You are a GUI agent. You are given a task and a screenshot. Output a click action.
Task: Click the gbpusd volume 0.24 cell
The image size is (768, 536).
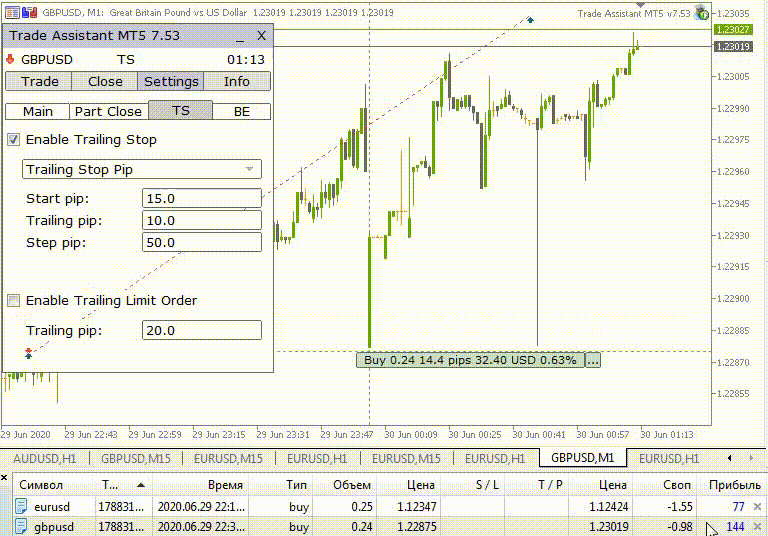pyautogui.click(x=361, y=527)
